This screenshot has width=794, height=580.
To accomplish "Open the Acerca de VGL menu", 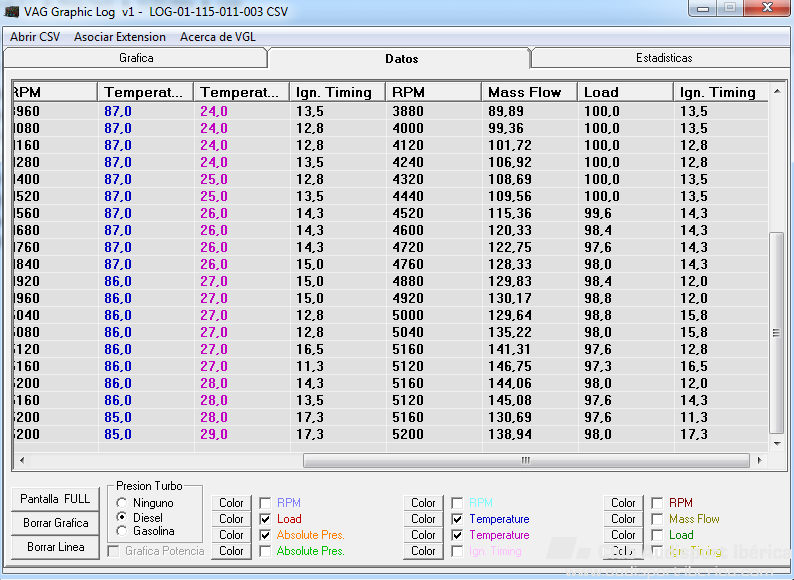I will click(x=218, y=37).
